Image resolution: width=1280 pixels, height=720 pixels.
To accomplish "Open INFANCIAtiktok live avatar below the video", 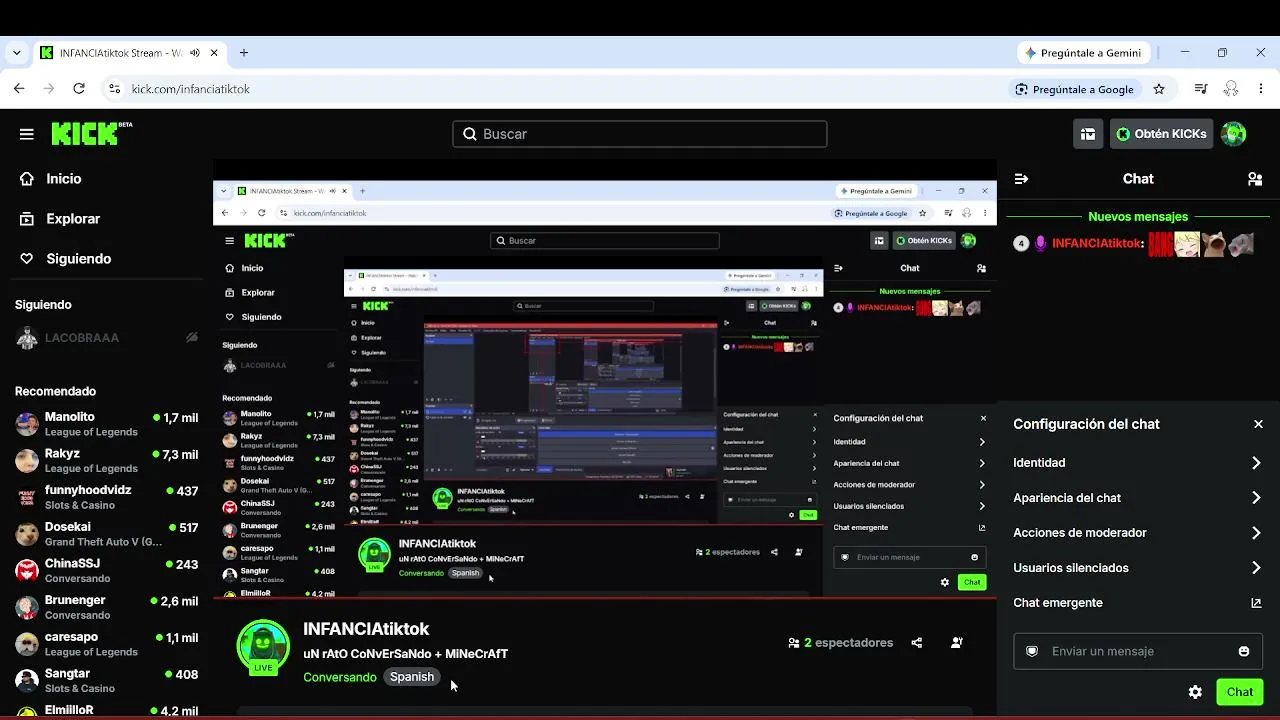I will [x=263, y=646].
